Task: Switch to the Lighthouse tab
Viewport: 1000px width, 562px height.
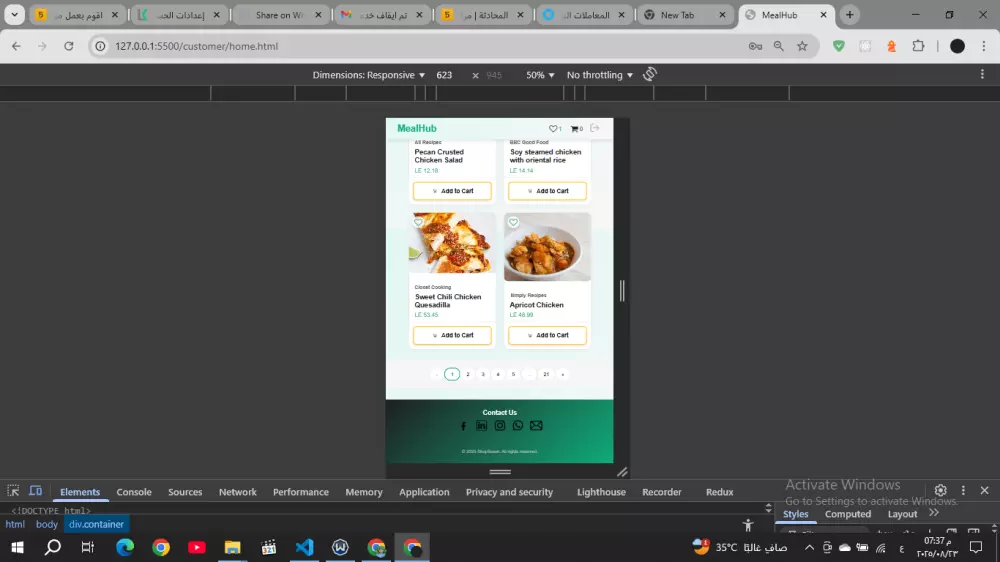Action: click(601, 492)
